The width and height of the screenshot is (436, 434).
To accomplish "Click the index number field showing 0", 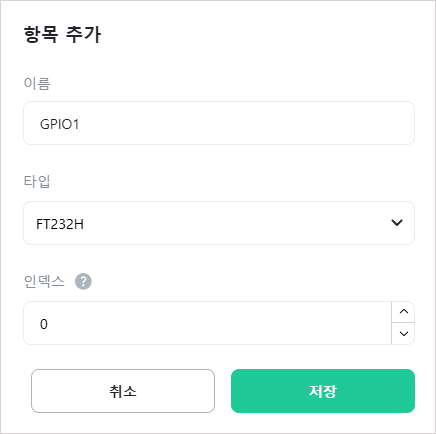I will click(x=207, y=323).
